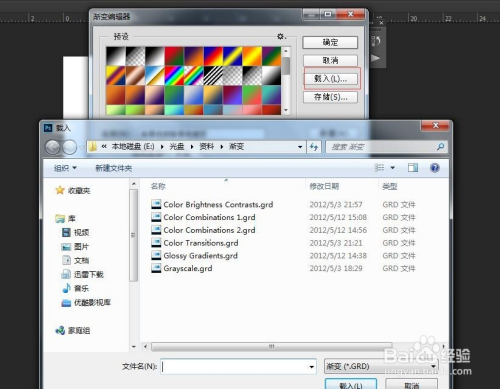Click the refresh button beside the address bar

pyautogui.click(x=314, y=147)
